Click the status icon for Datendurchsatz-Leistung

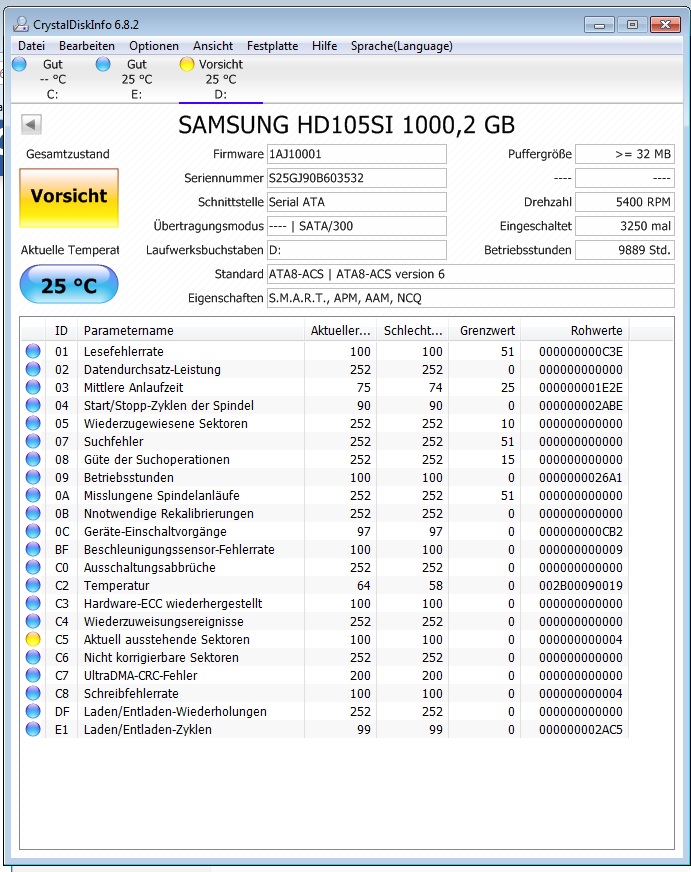click(x=33, y=369)
